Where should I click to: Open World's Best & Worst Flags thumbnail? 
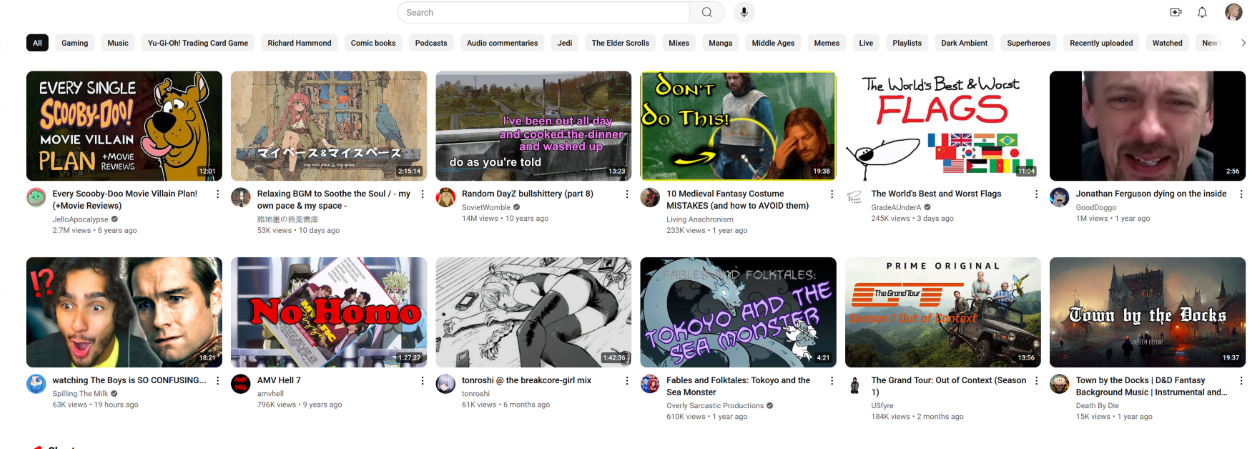(x=943, y=126)
